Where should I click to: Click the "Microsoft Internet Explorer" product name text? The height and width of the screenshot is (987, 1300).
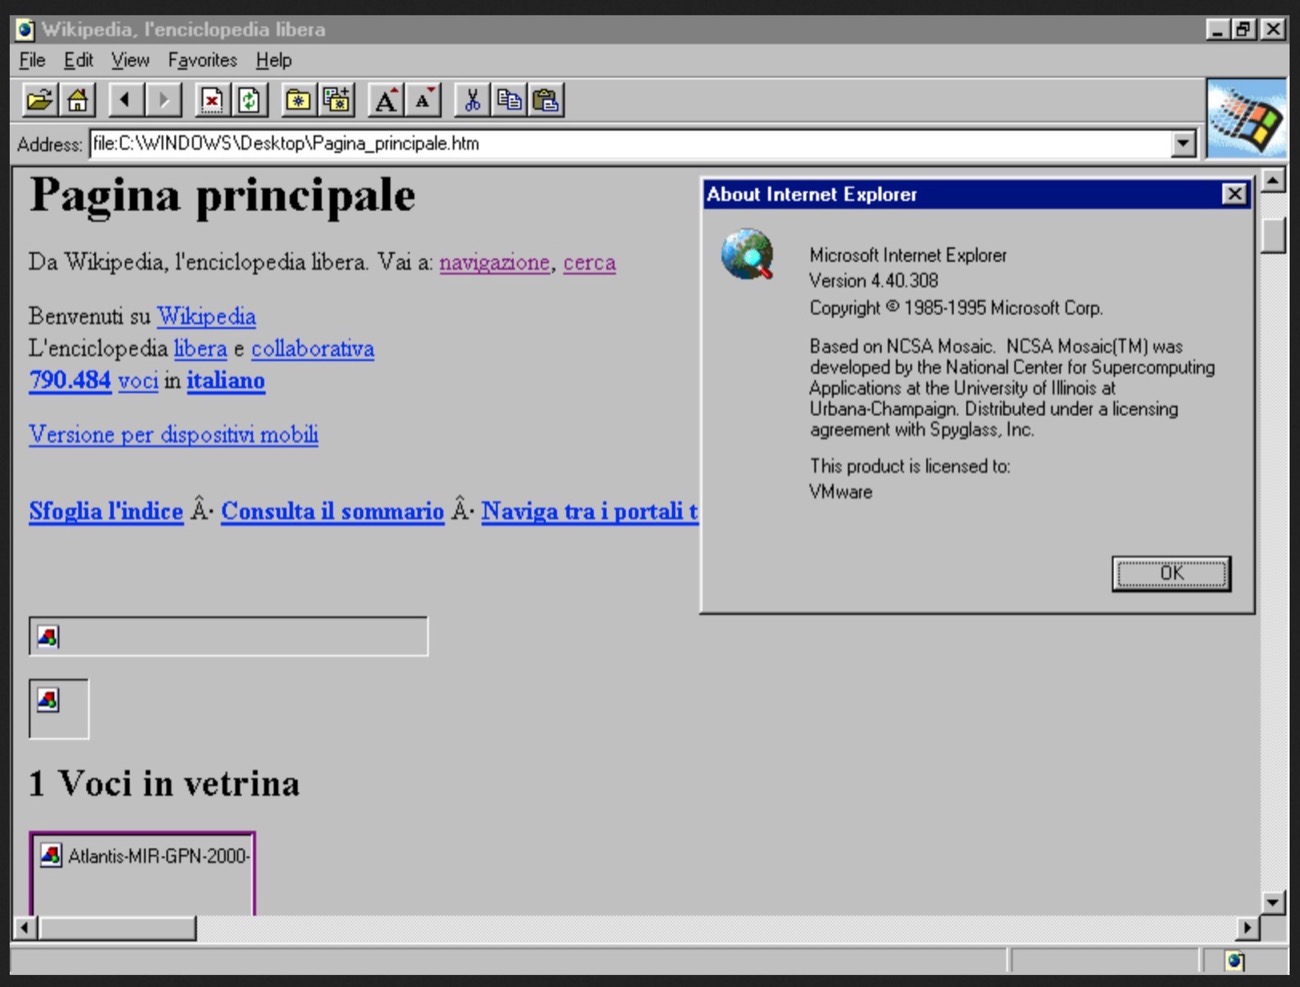908,255
